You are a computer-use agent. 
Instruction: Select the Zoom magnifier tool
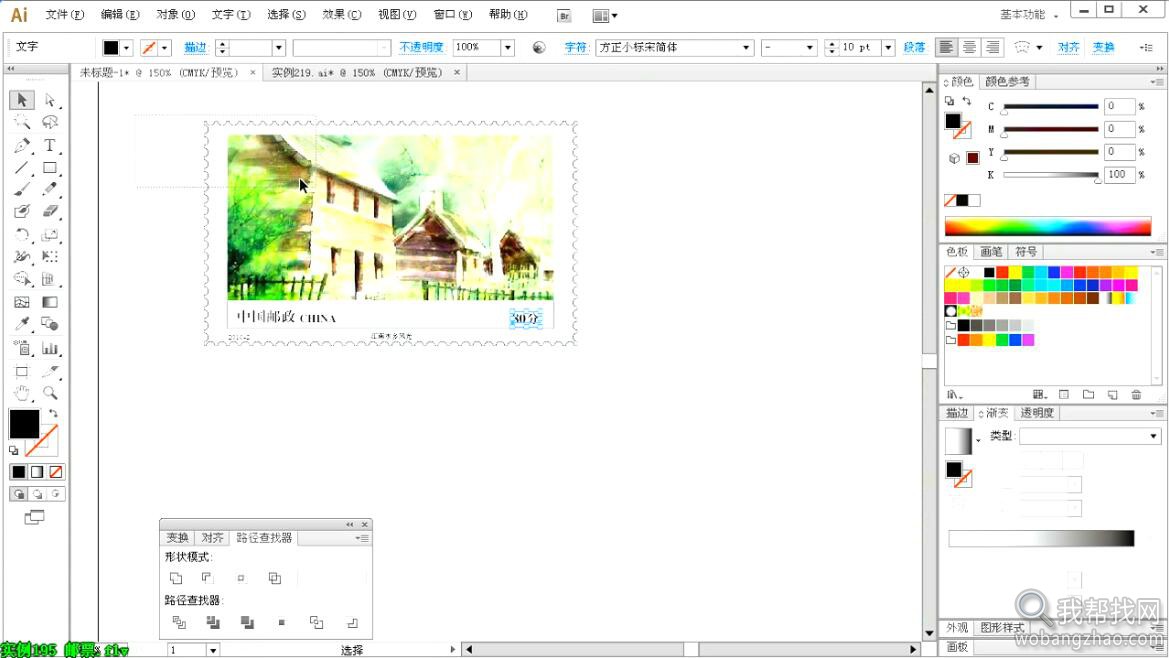pos(50,393)
